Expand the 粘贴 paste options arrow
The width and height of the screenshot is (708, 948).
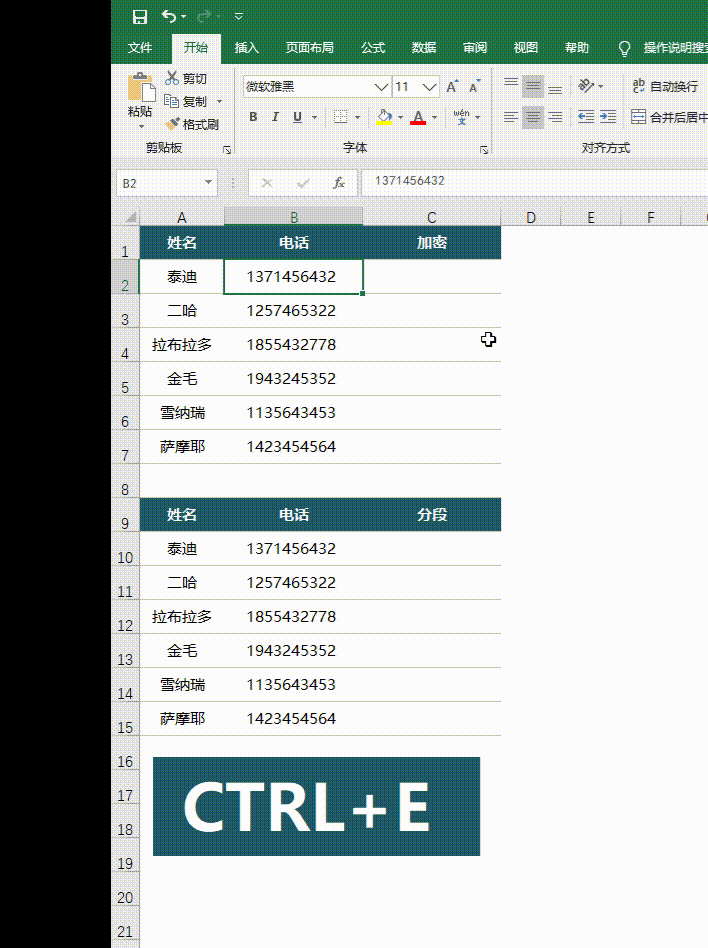[141, 126]
